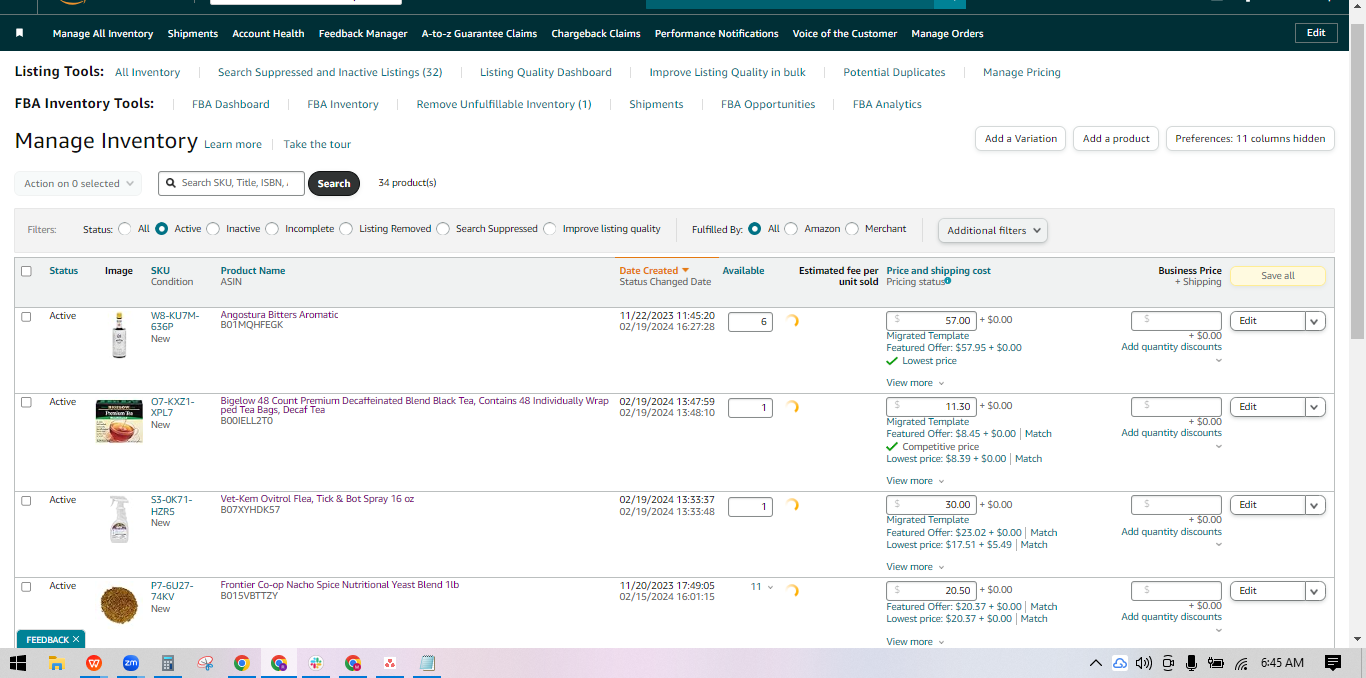The image size is (1366, 678).
Task: Open Slack from the taskbar
Action: pos(316,663)
